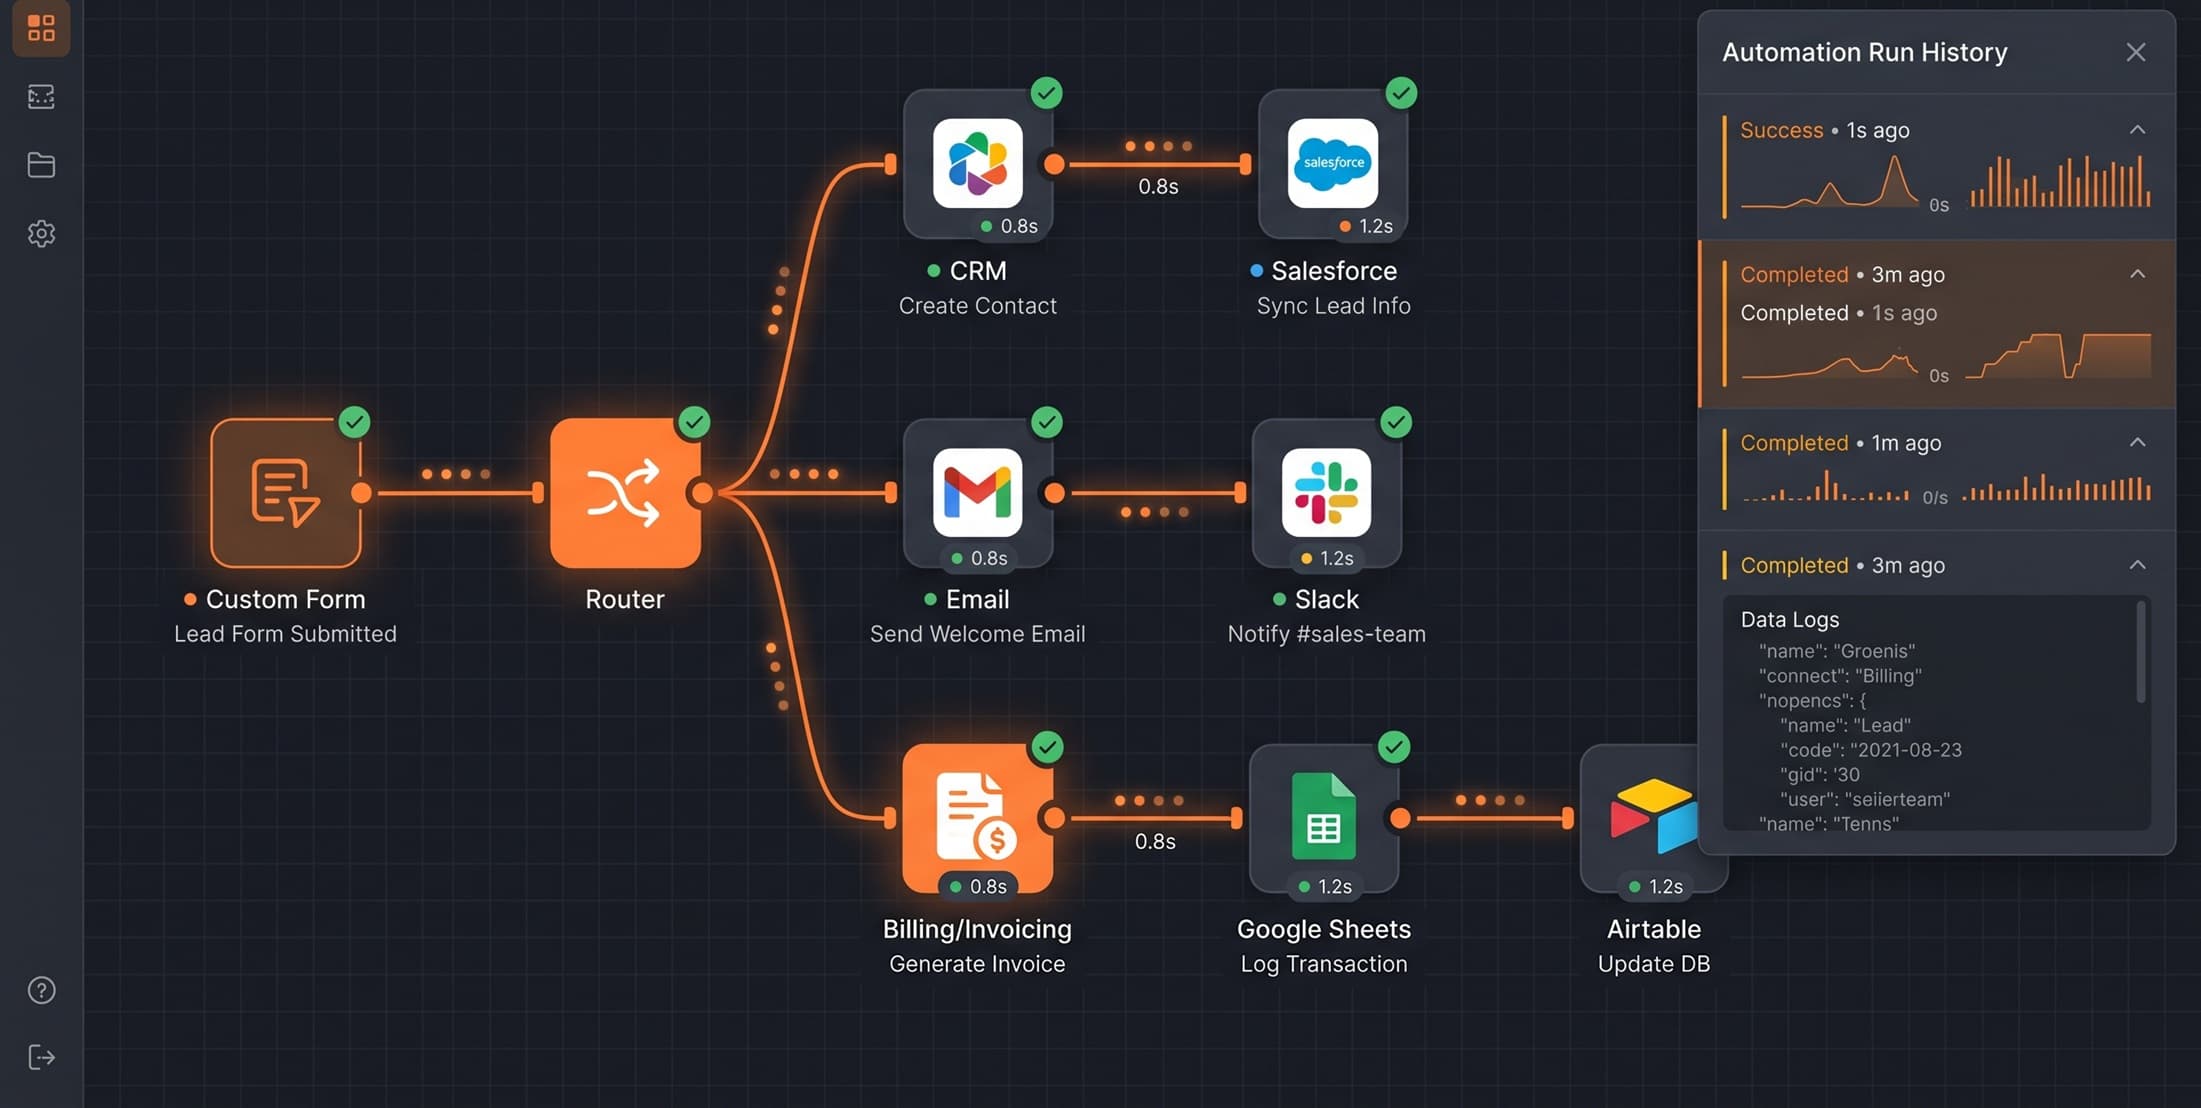Click the 0.8s label on Billing-Sheets link

1155,842
